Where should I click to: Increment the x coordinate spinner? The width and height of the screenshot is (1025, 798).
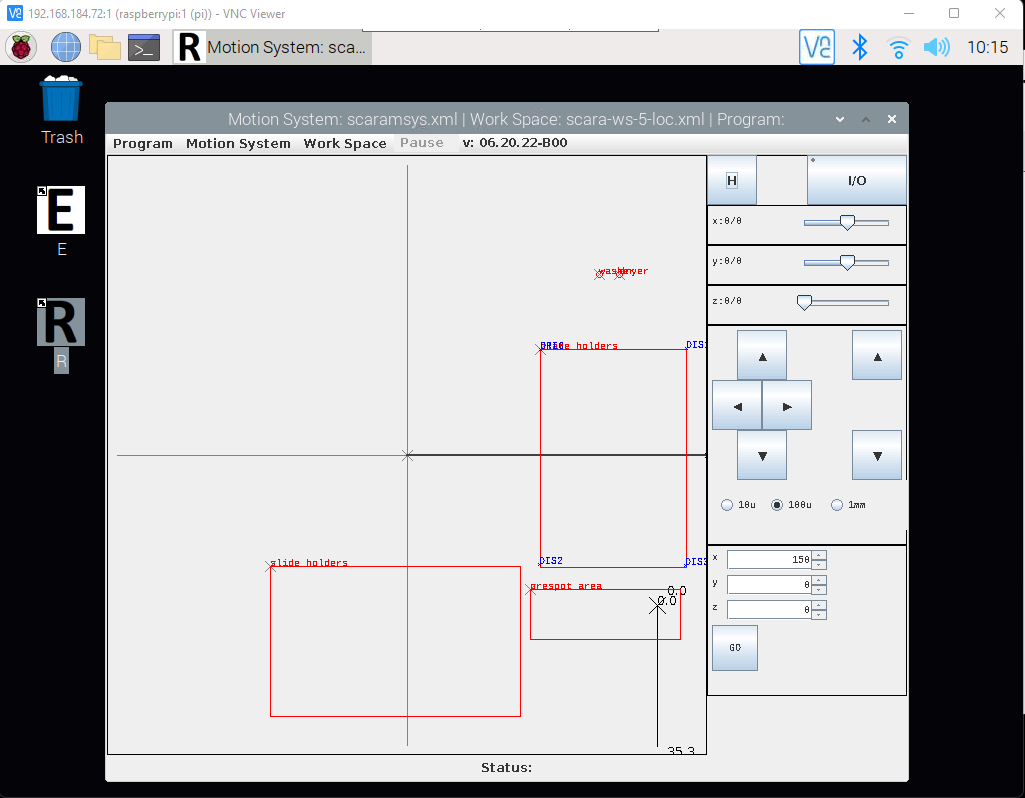[x=819, y=556]
